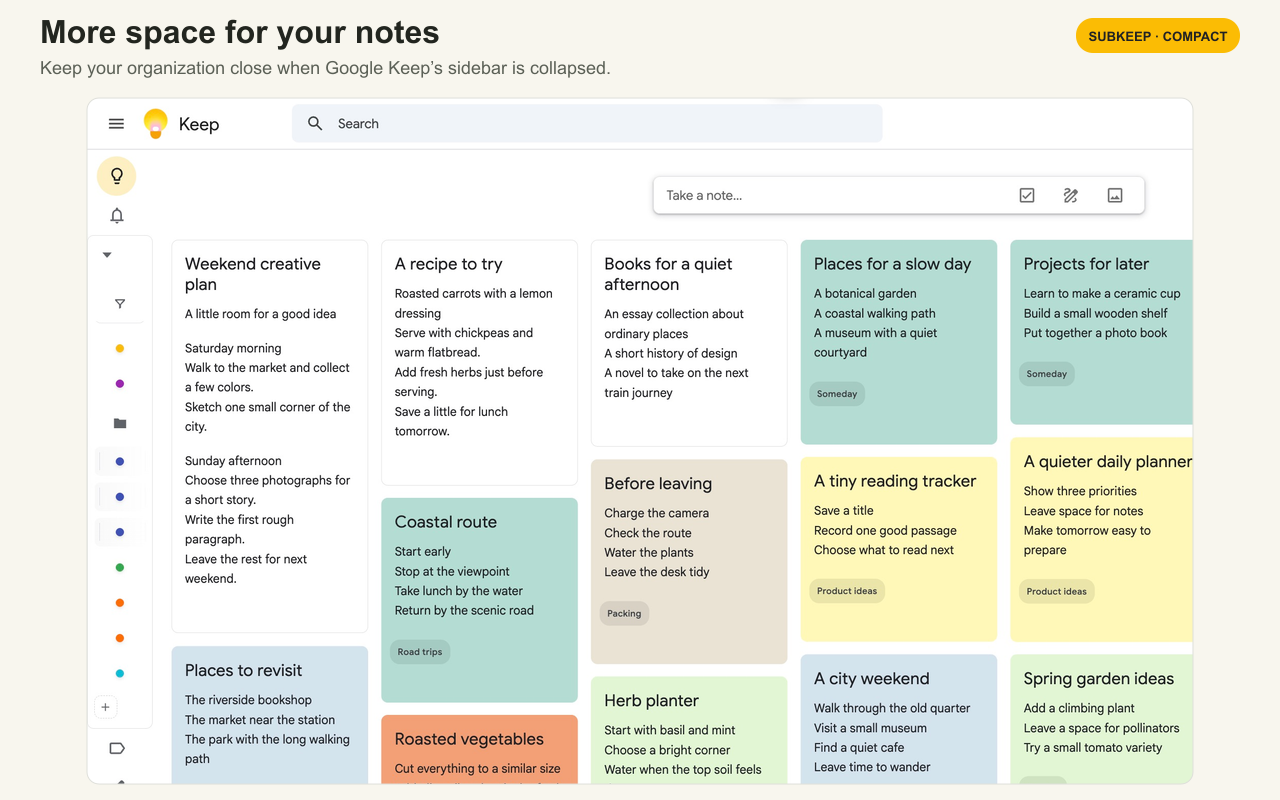The image size is (1280, 800).
Task: Open the label filter funnel icon
Action: [x=120, y=304]
